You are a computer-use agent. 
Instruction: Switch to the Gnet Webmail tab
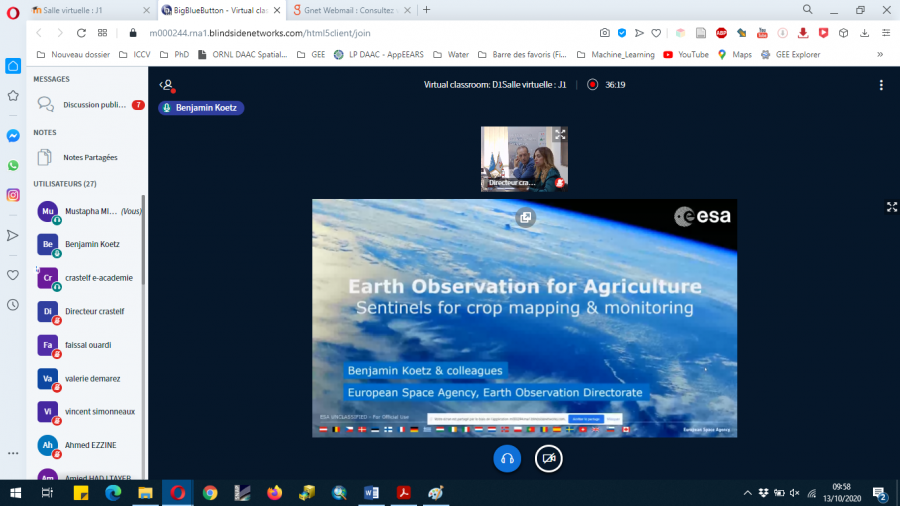[x=349, y=10]
